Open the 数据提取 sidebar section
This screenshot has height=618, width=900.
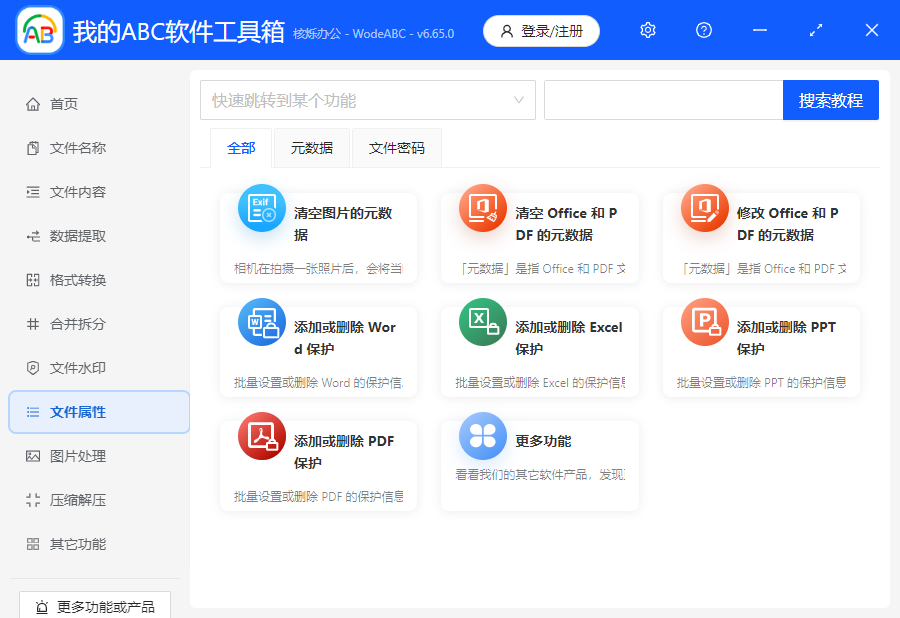coord(99,236)
